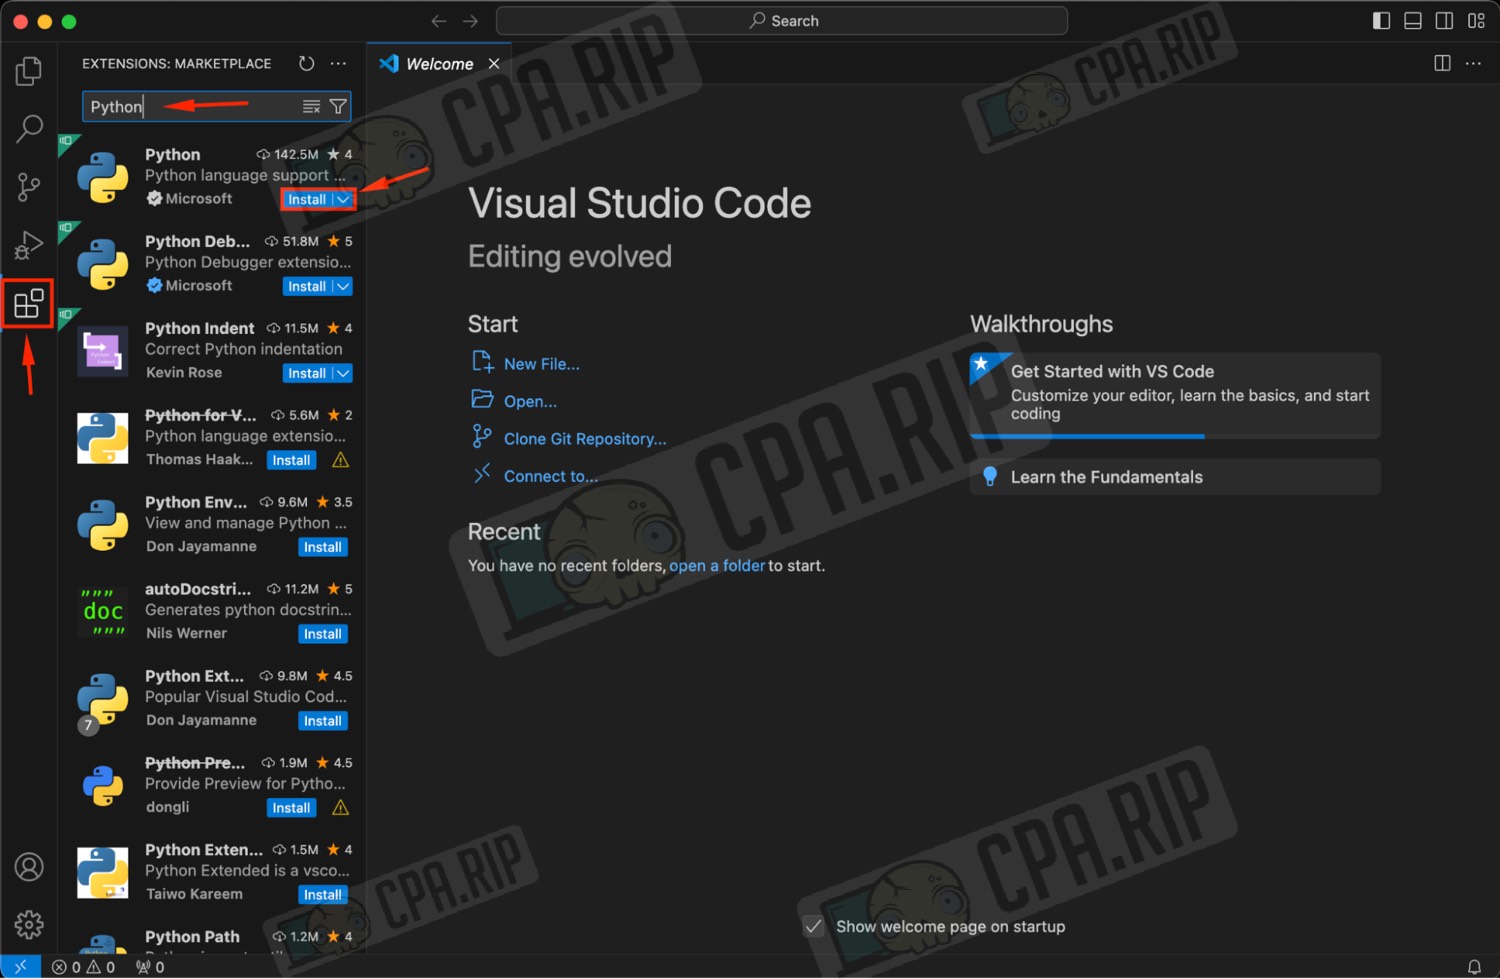The width and height of the screenshot is (1500, 979).
Task: Open the Search view in activity bar
Action: pos(29,128)
